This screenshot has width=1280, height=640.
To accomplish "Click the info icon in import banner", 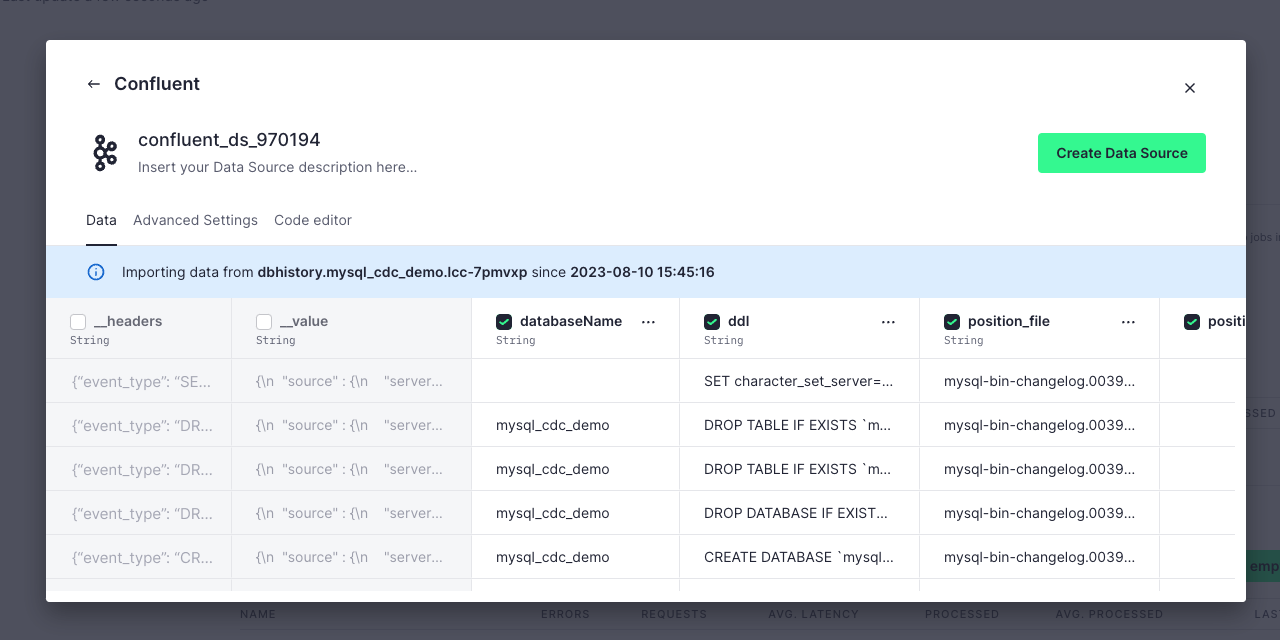I will 96,272.
